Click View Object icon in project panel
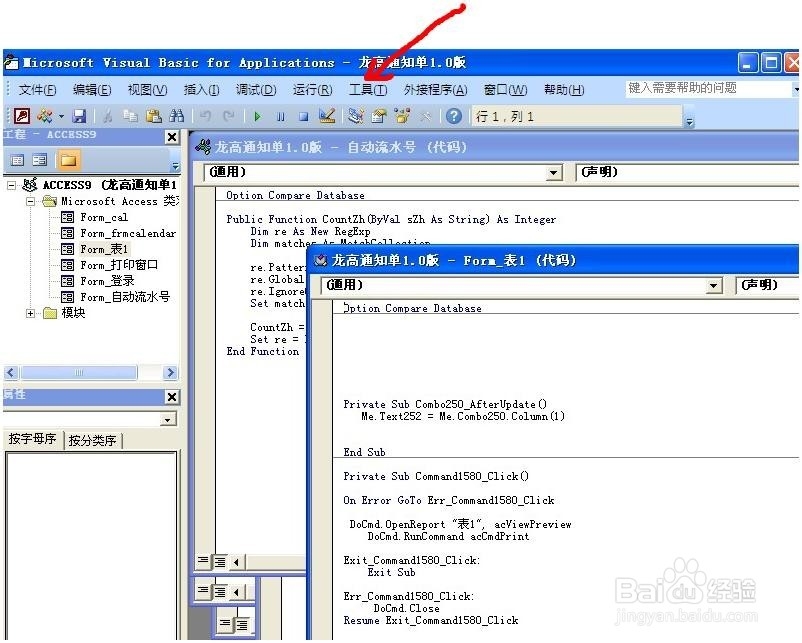 pyautogui.click(x=39, y=160)
